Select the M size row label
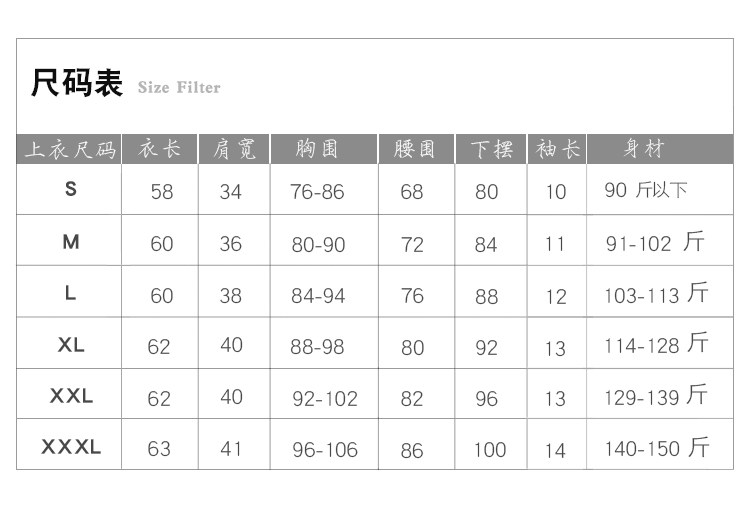 pos(70,241)
